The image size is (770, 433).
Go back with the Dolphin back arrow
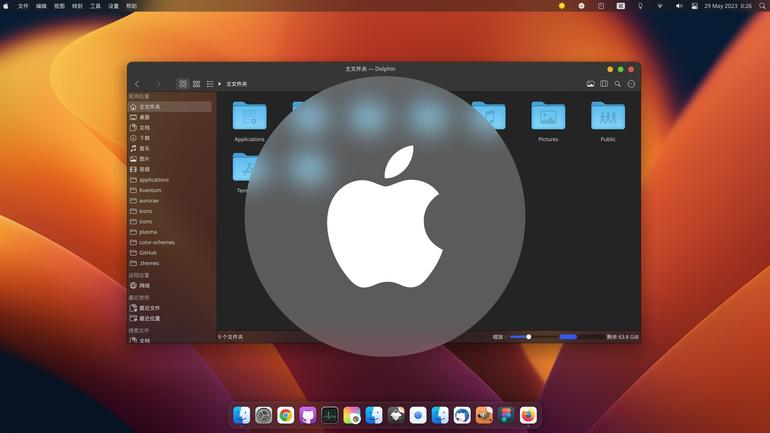tap(138, 84)
